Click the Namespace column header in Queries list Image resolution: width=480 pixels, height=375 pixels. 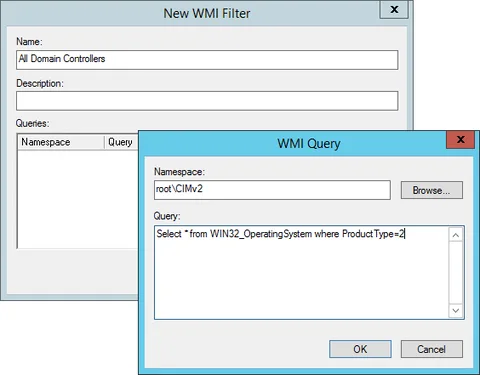coord(61,142)
